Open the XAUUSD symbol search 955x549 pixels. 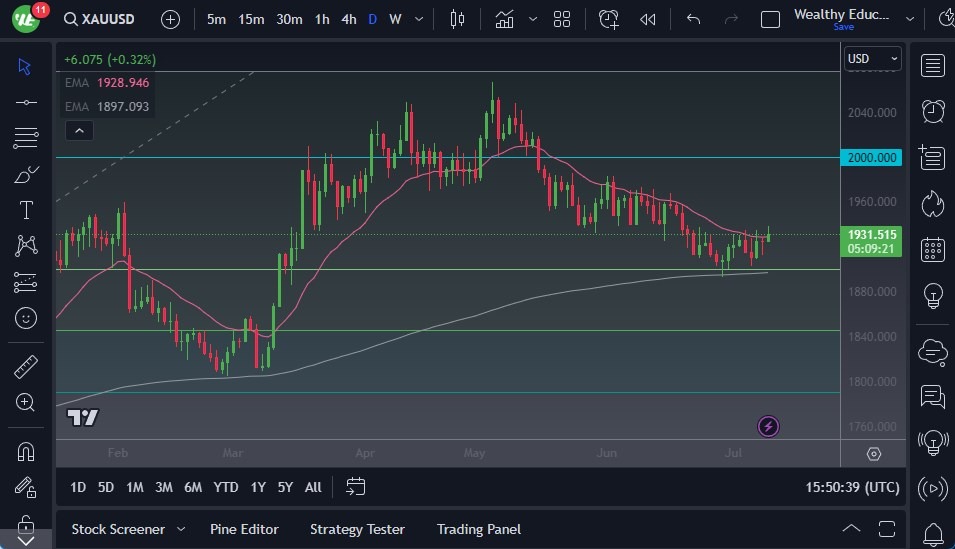pos(99,19)
